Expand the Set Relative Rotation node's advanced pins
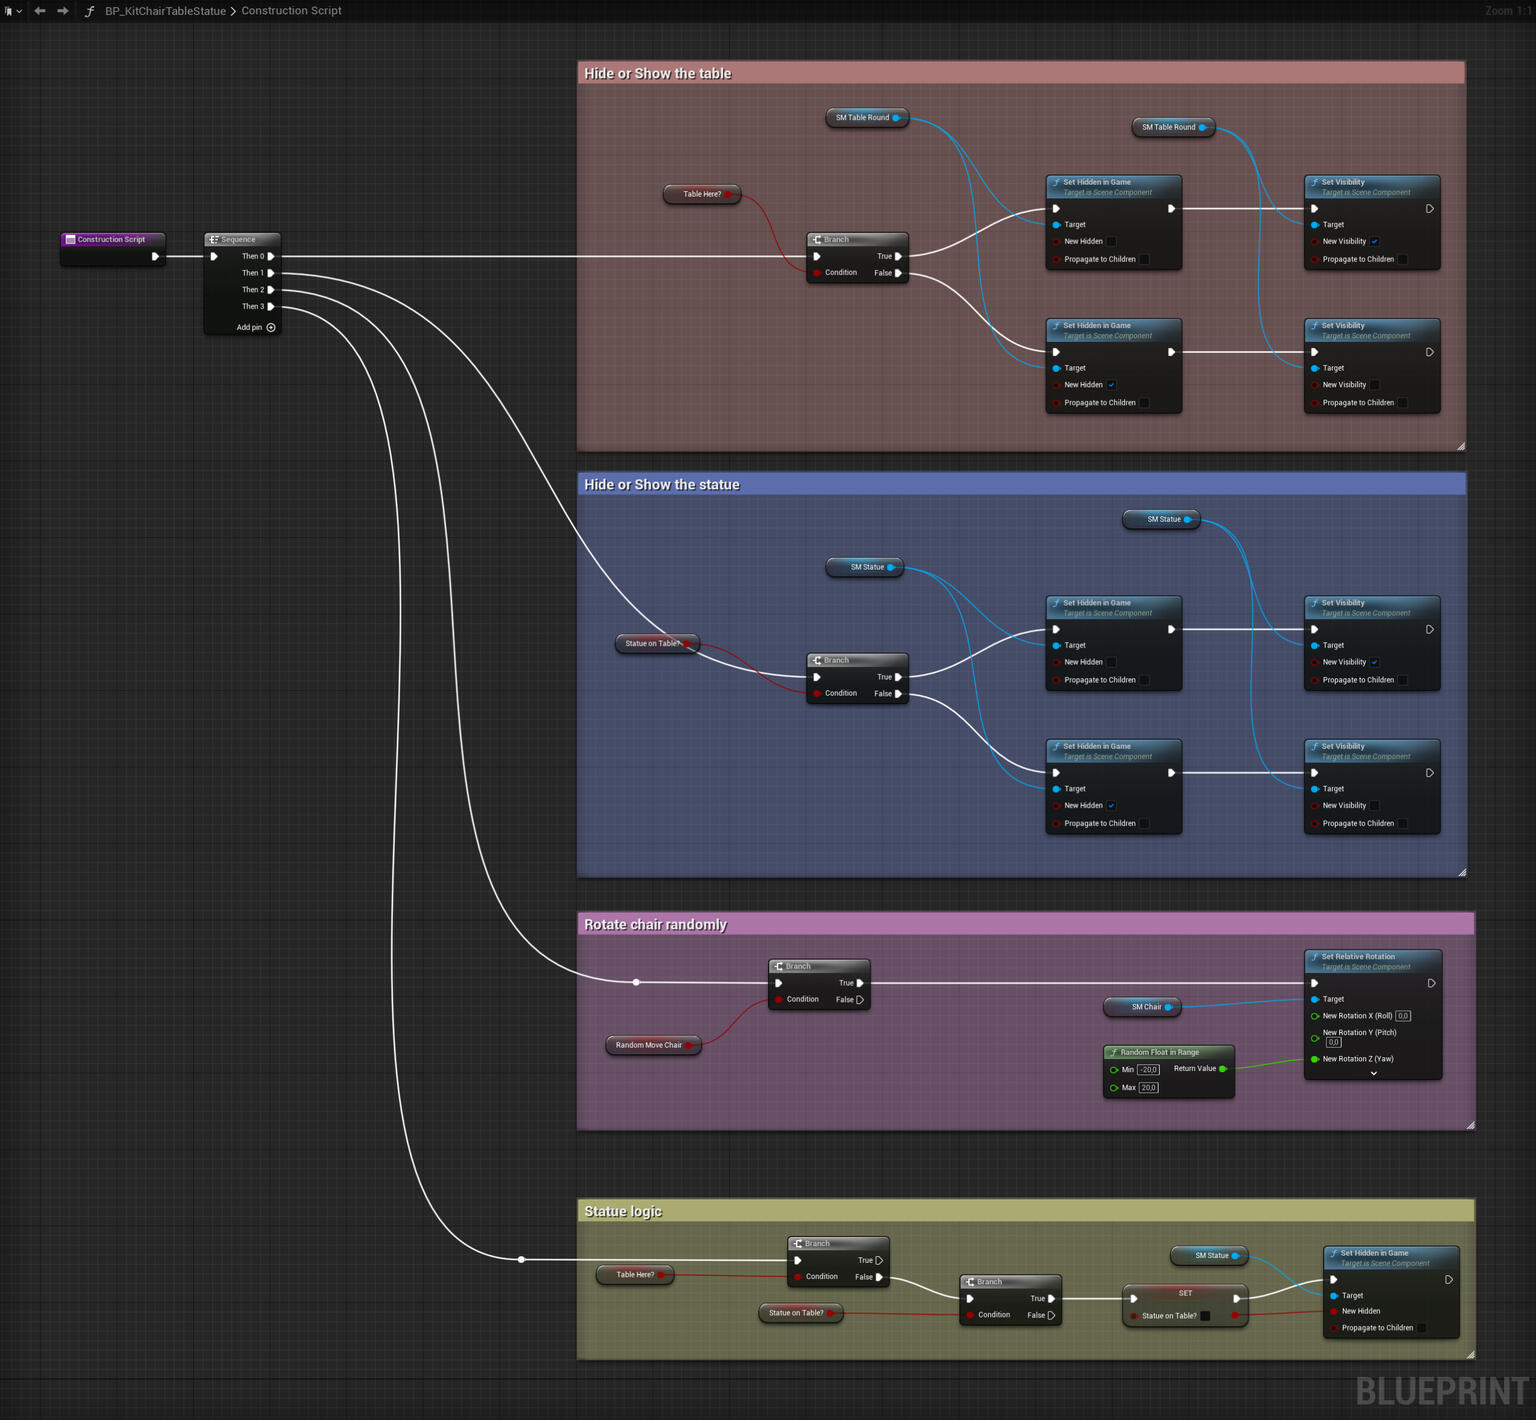 pyautogui.click(x=1373, y=1074)
